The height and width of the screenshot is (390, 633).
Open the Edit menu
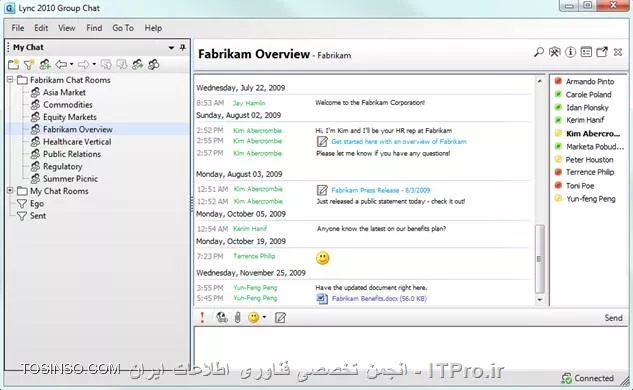(x=41, y=28)
